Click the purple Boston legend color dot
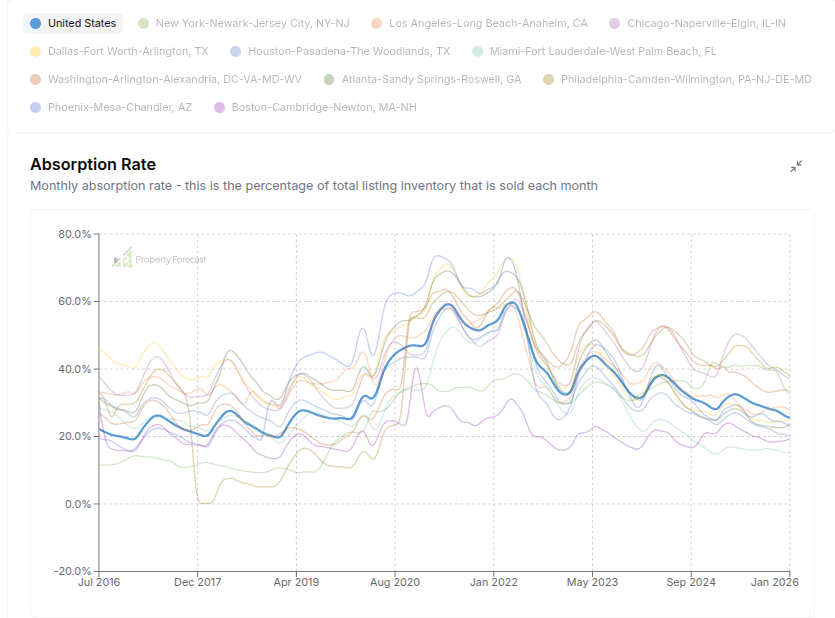Viewport: 835px width, 618px height. coord(219,108)
